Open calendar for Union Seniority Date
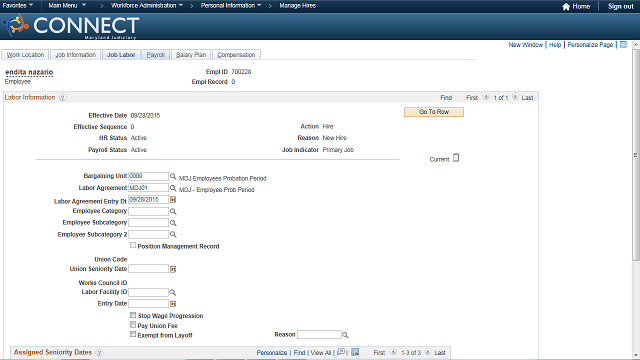 click(173, 269)
